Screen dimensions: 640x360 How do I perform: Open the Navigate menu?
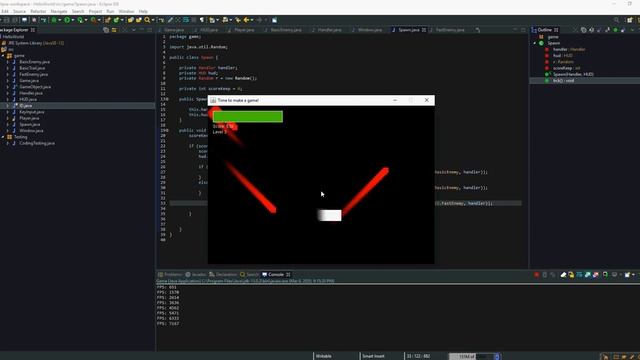(59, 11)
